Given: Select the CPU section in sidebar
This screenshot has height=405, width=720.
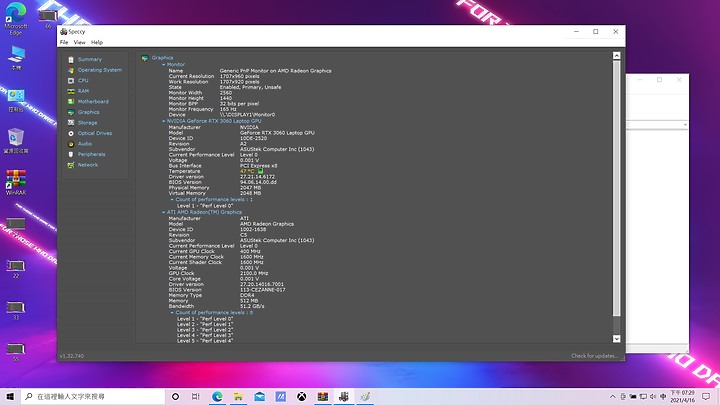Looking at the screenshot, I should (x=83, y=80).
